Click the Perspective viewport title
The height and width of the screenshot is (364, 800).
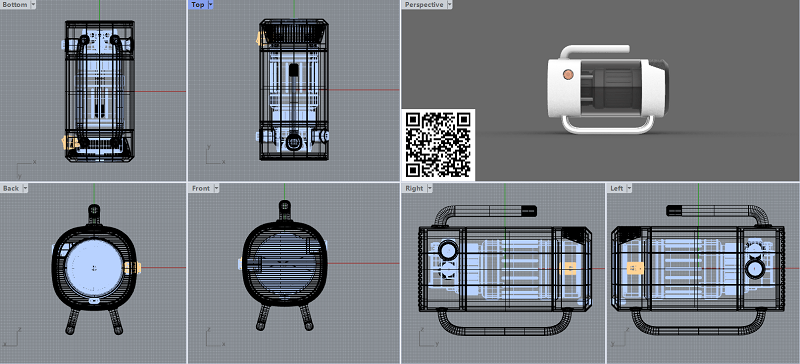424,5
